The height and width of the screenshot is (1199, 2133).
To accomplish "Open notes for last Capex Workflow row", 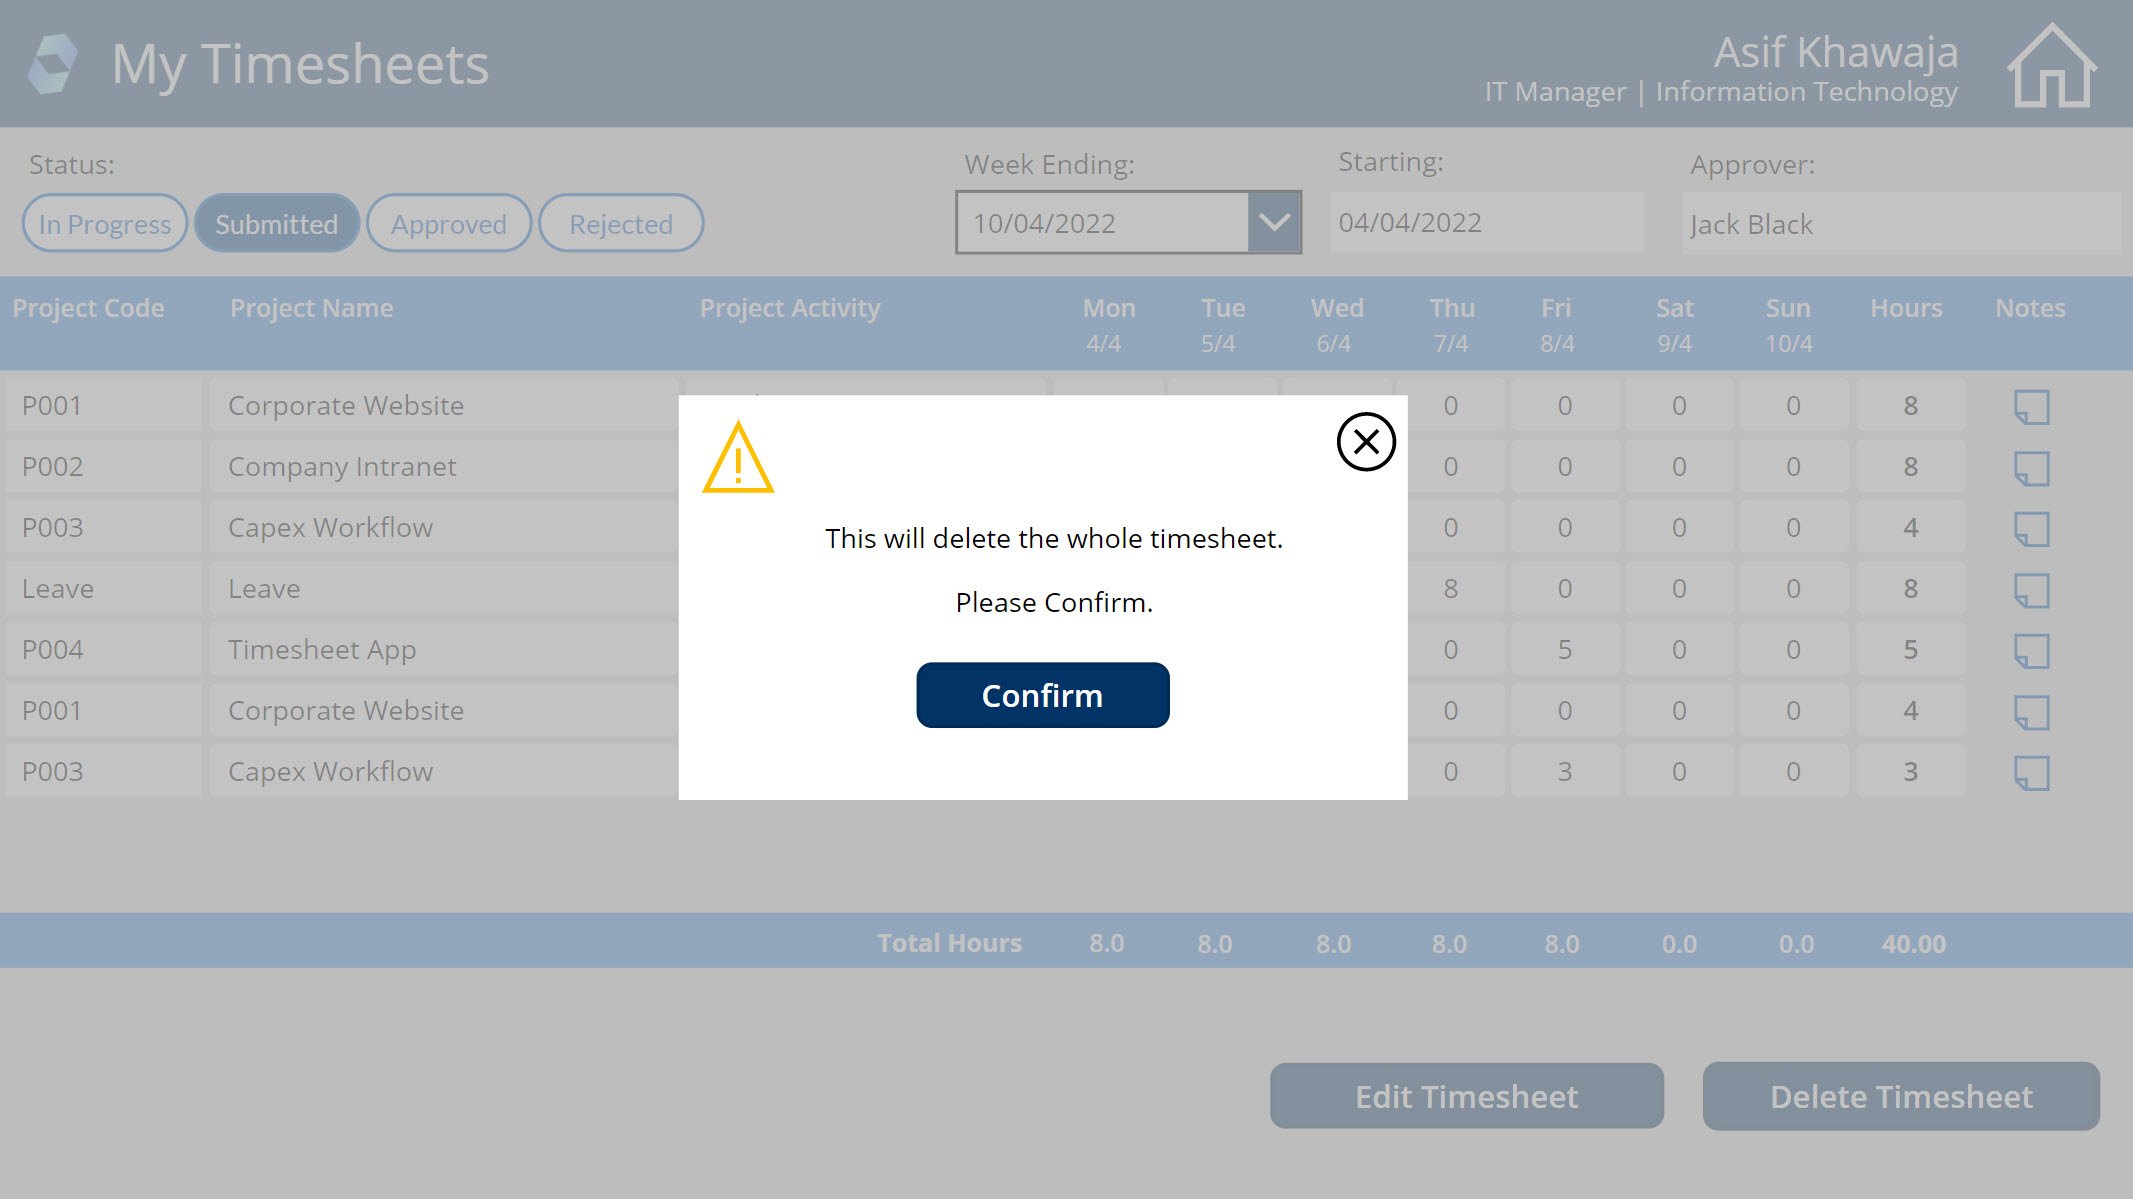I will pyautogui.click(x=2031, y=773).
